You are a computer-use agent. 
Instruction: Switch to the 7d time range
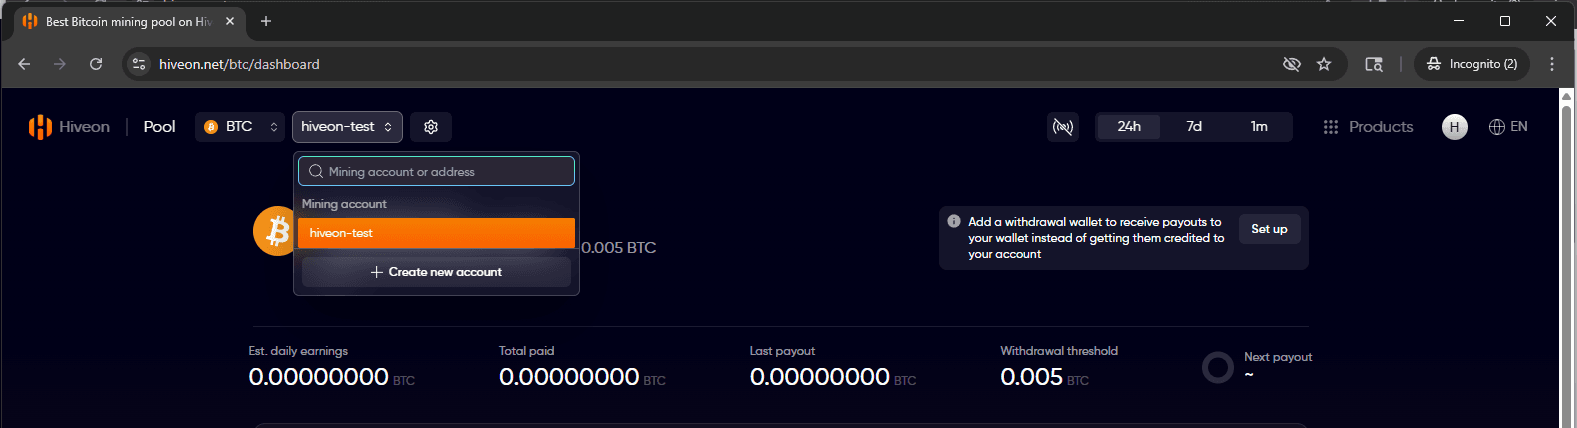click(x=1194, y=127)
